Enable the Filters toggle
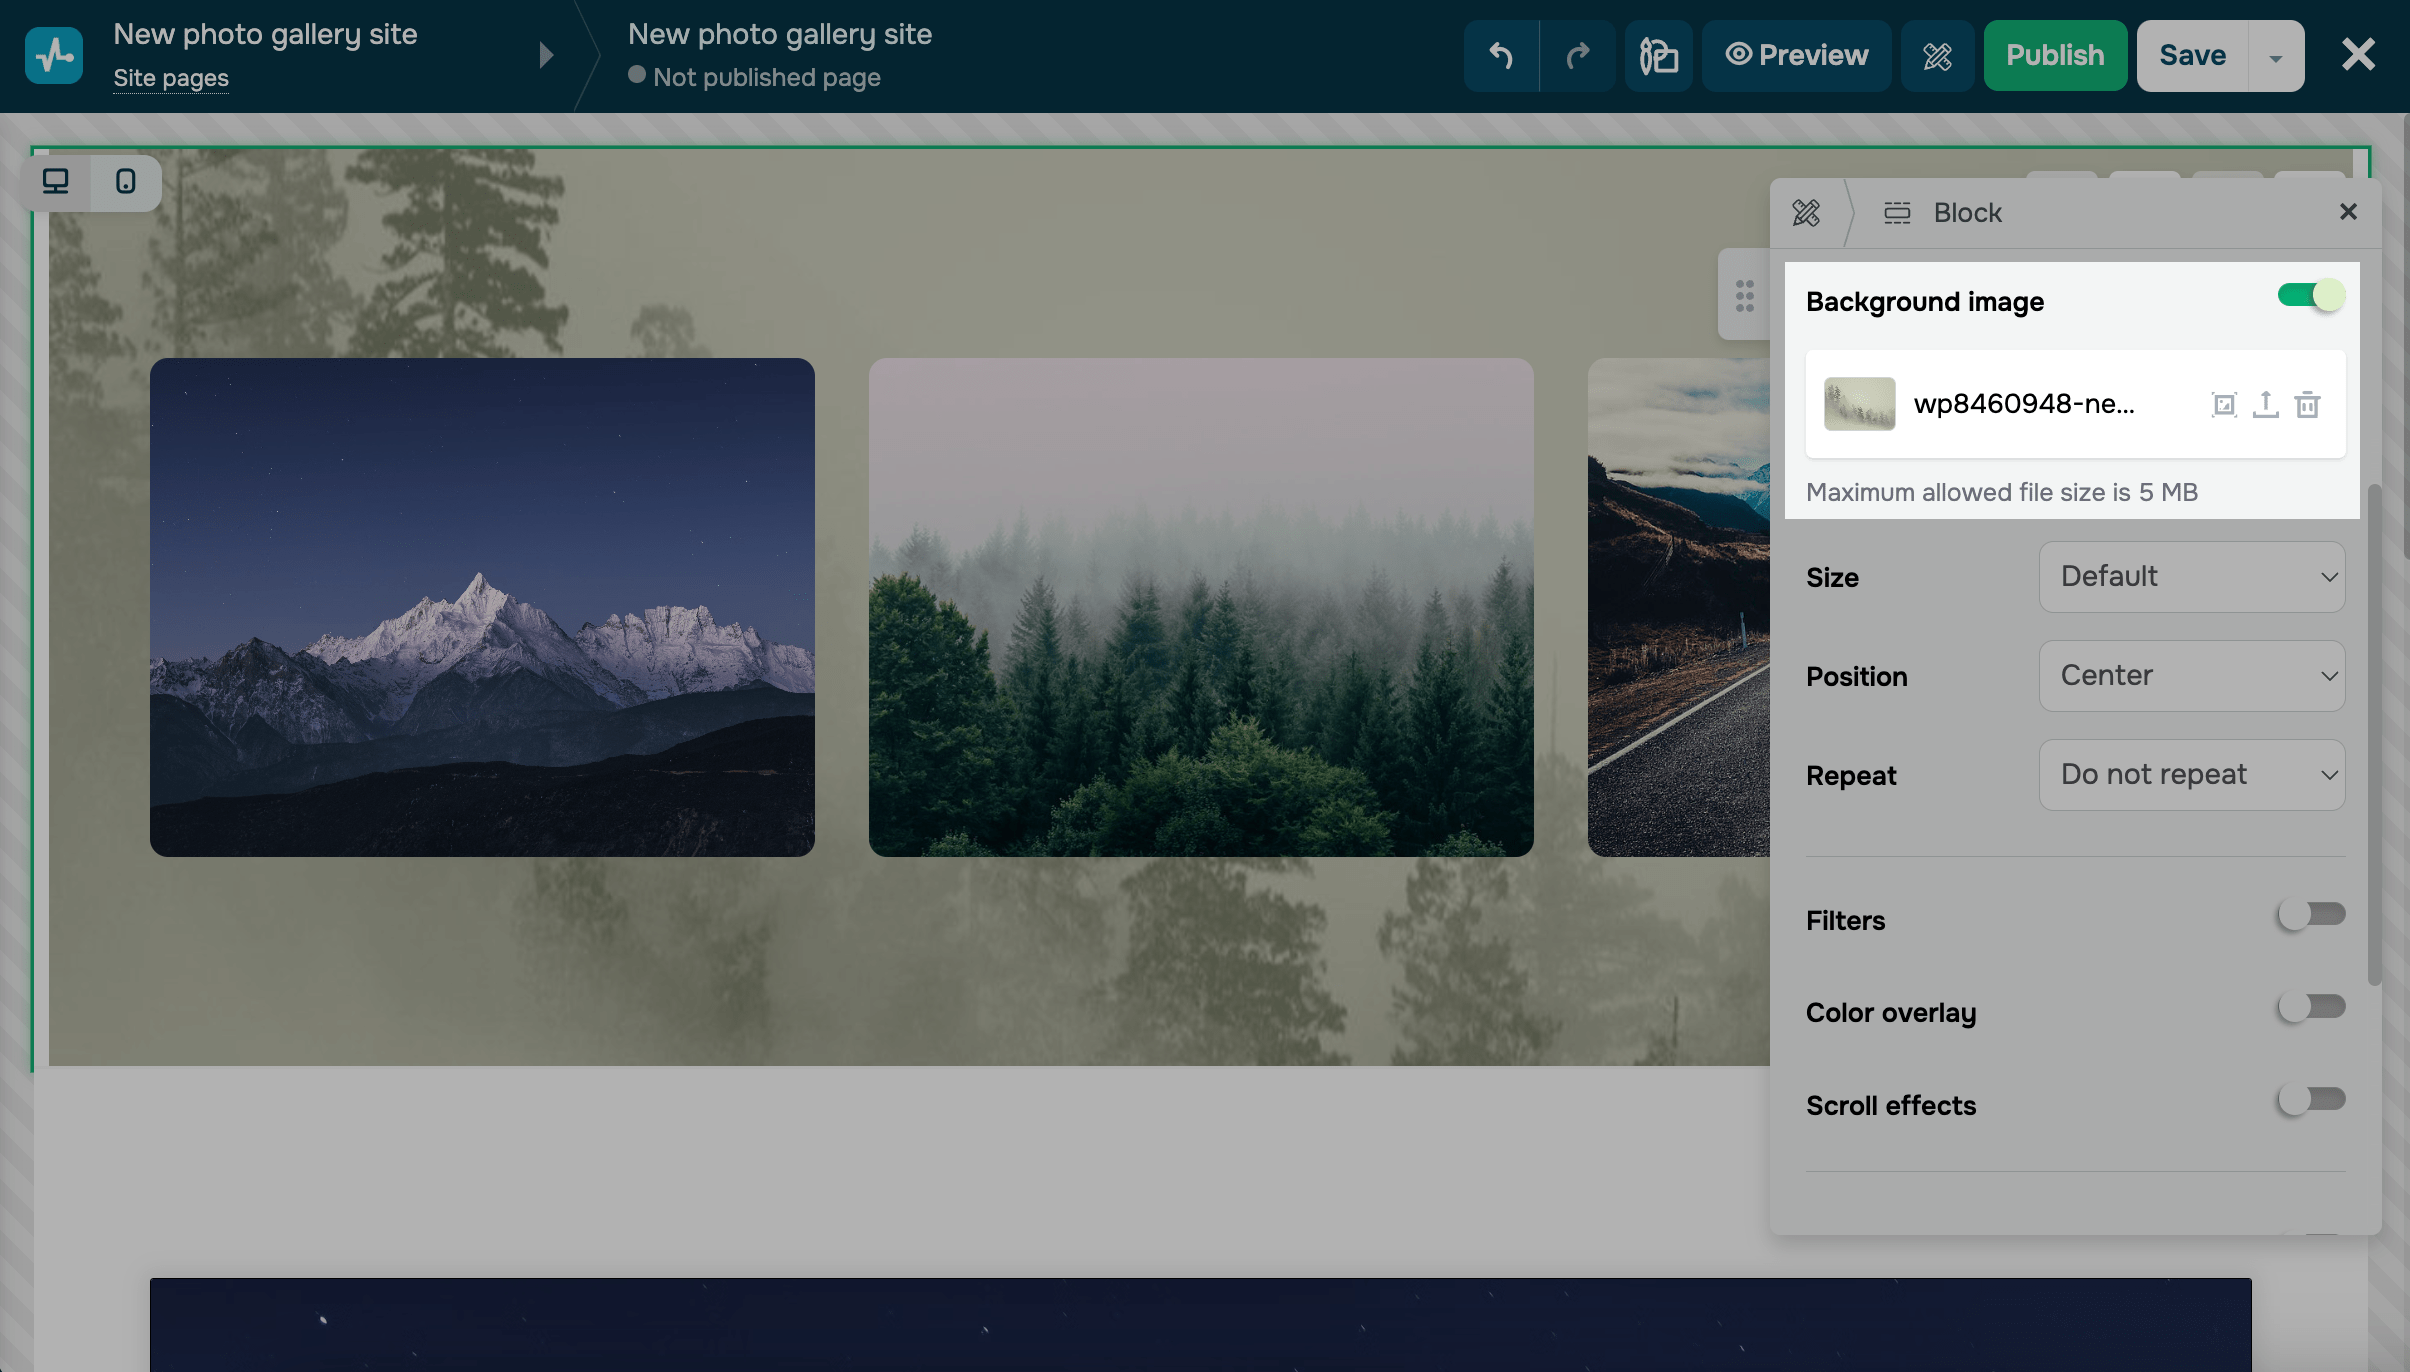The height and width of the screenshot is (1372, 2410). pos(2310,914)
